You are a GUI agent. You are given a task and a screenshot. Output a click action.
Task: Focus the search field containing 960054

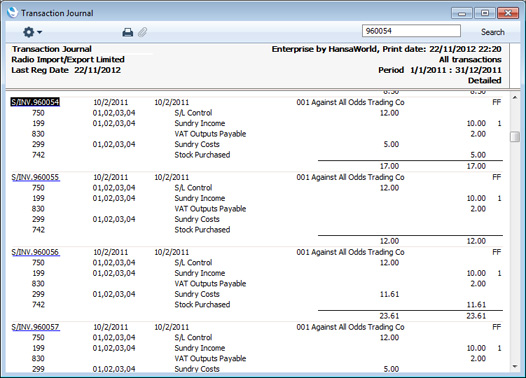click(411, 31)
